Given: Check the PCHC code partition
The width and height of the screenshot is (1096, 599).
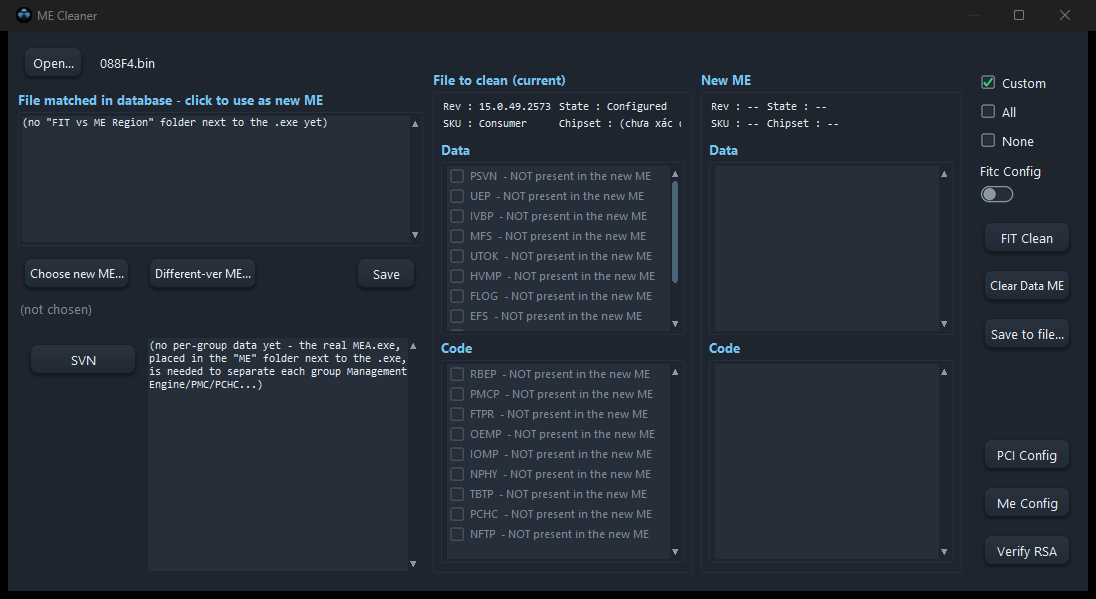Looking at the screenshot, I should coord(457,514).
